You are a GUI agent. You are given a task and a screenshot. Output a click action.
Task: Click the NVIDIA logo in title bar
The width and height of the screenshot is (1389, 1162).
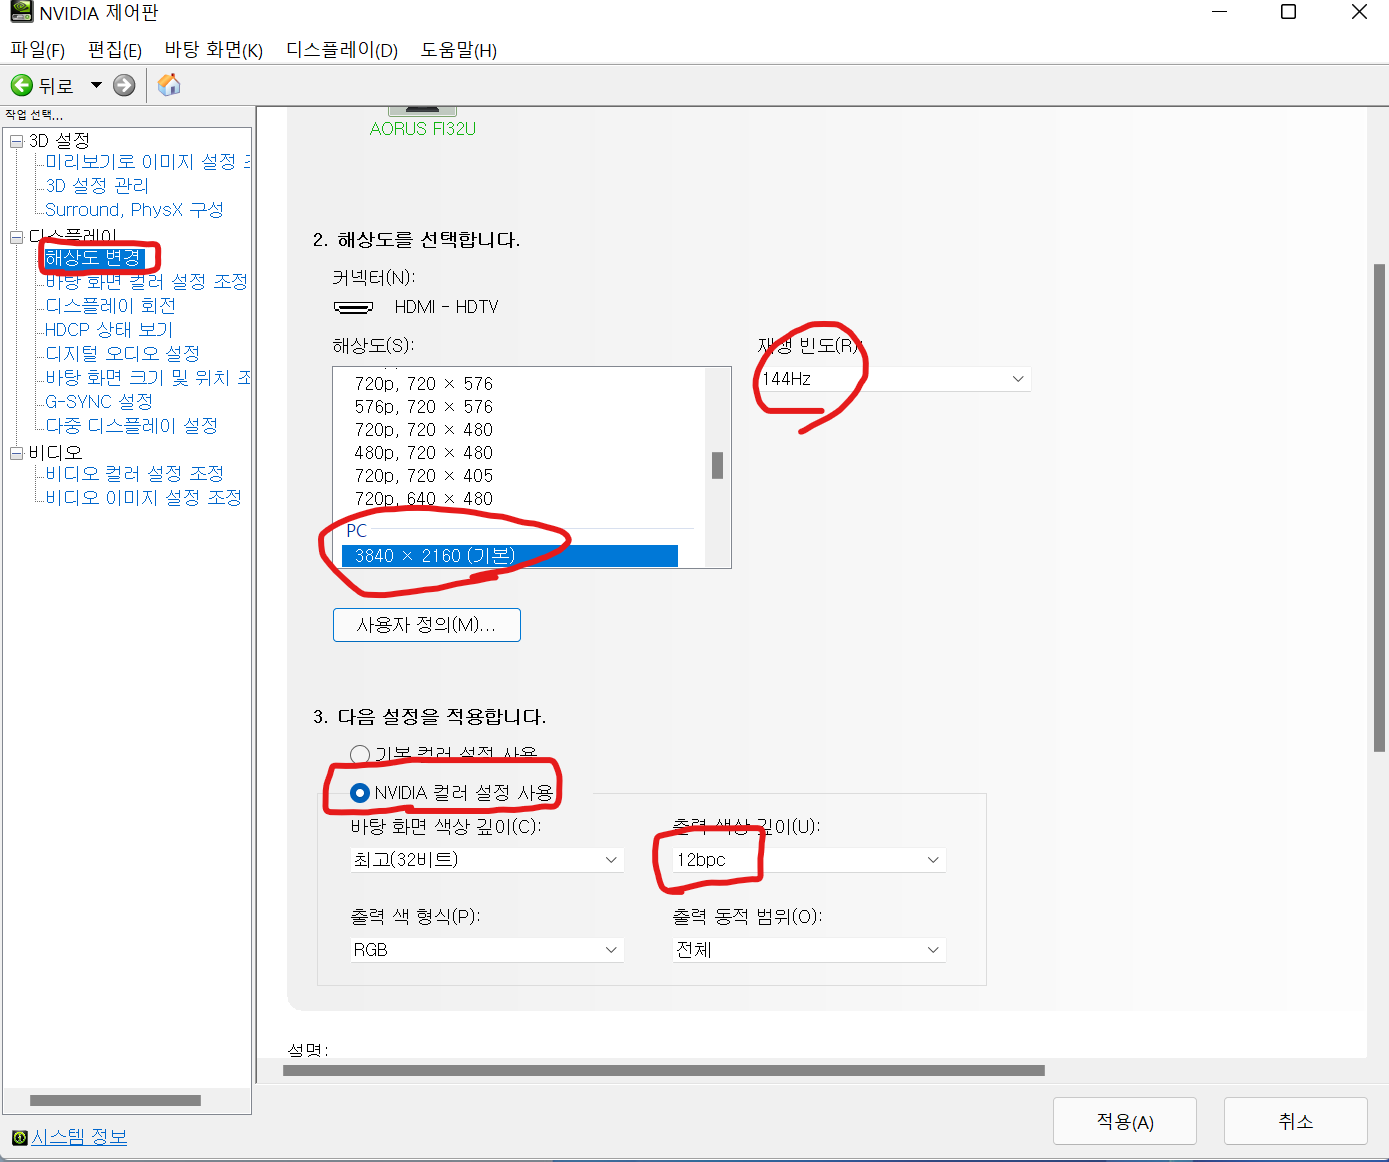[x=20, y=12]
